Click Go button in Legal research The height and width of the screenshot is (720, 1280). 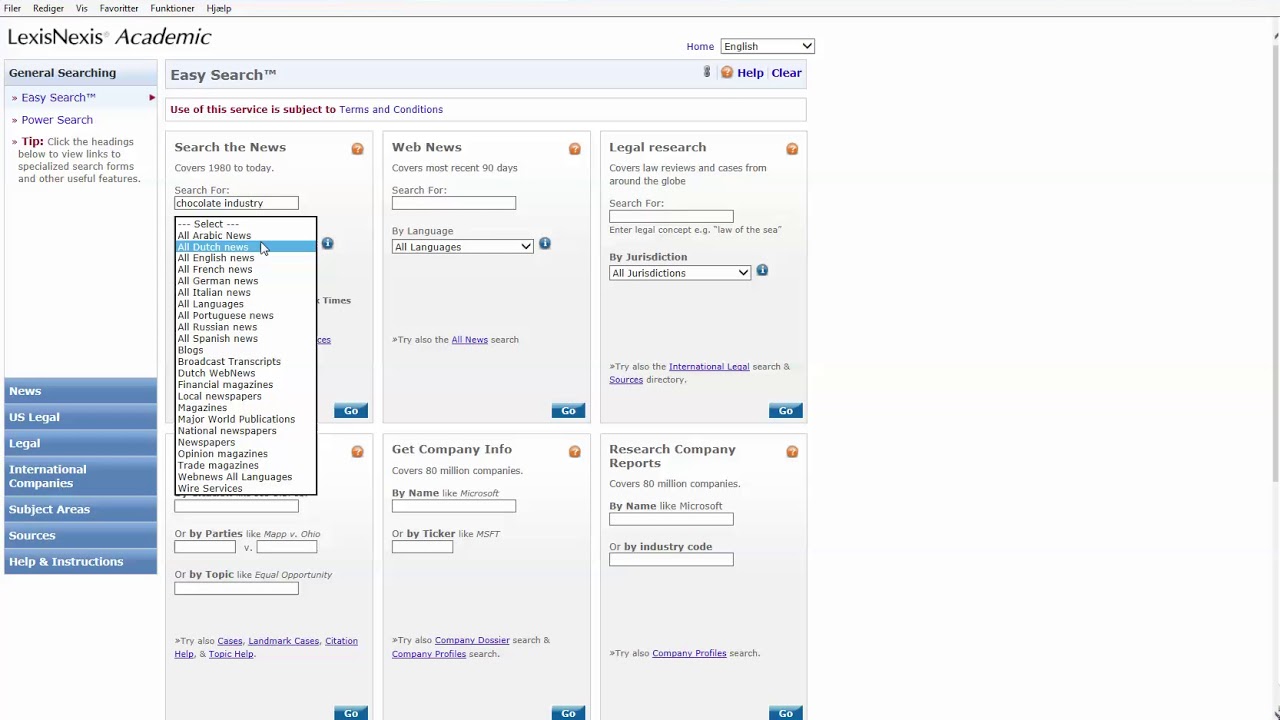coord(786,411)
